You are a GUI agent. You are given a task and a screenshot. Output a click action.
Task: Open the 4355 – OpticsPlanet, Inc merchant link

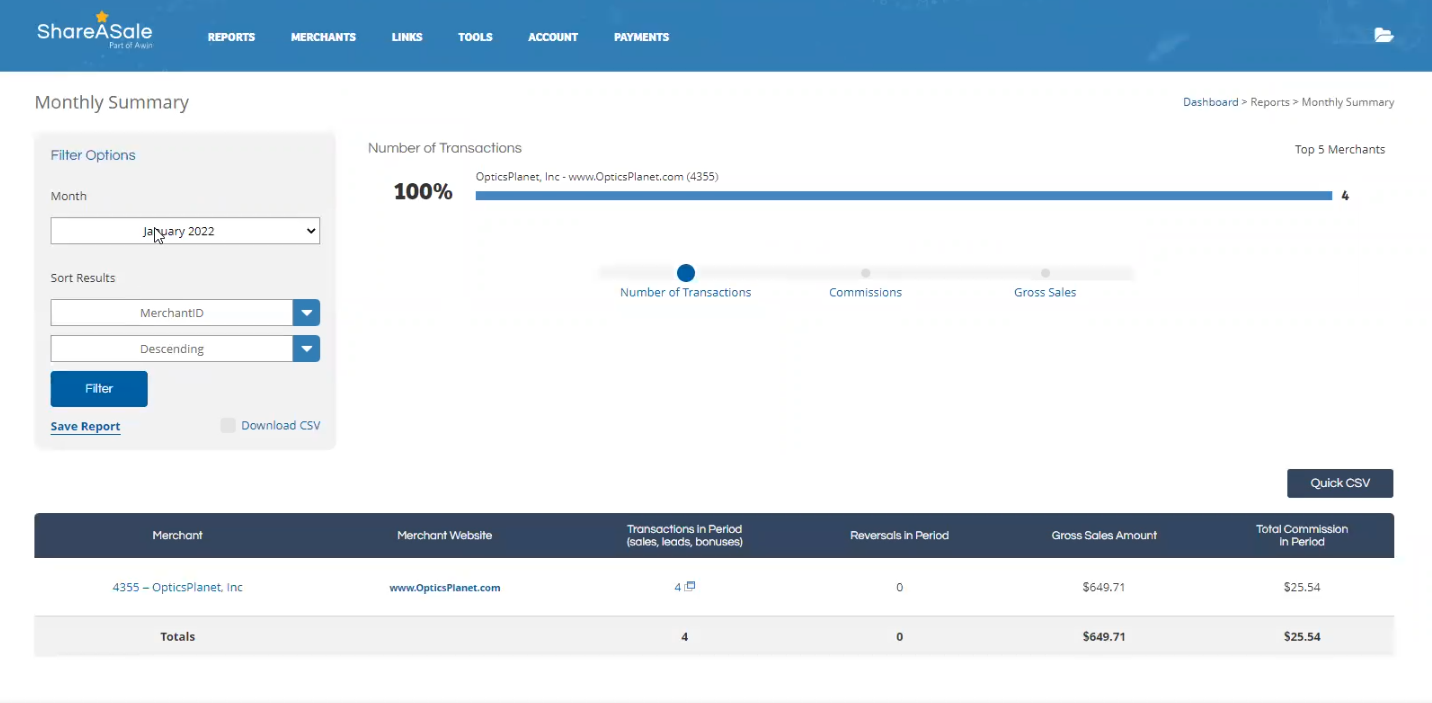pyautogui.click(x=177, y=587)
